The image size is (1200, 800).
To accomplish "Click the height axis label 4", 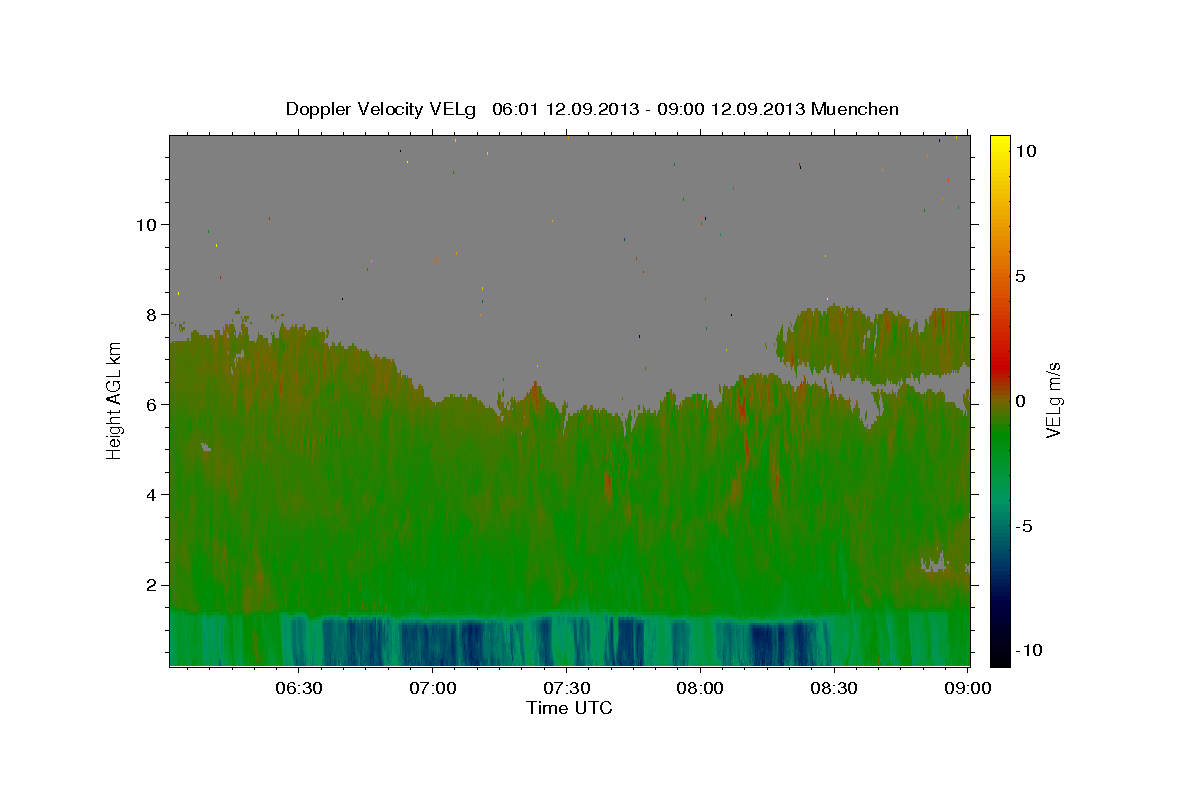I will click(x=149, y=495).
